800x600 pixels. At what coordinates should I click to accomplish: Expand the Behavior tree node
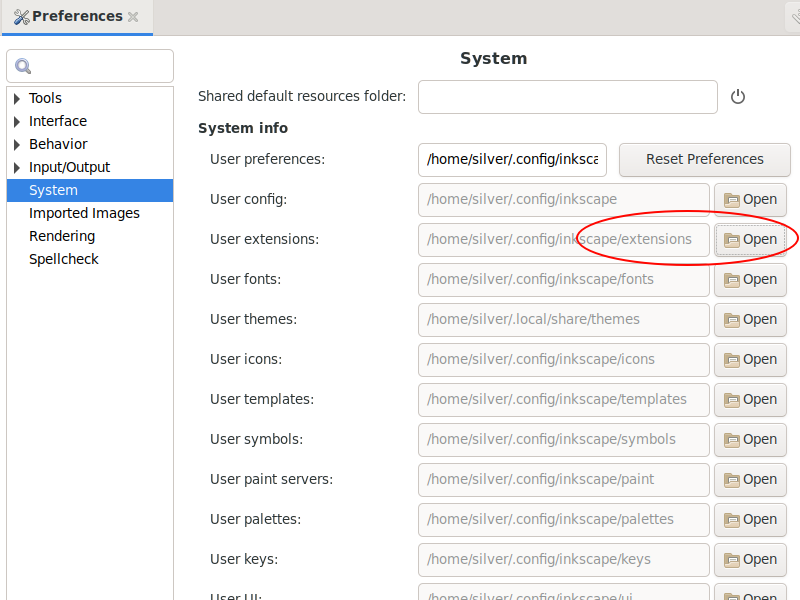(x=17, y=144)
